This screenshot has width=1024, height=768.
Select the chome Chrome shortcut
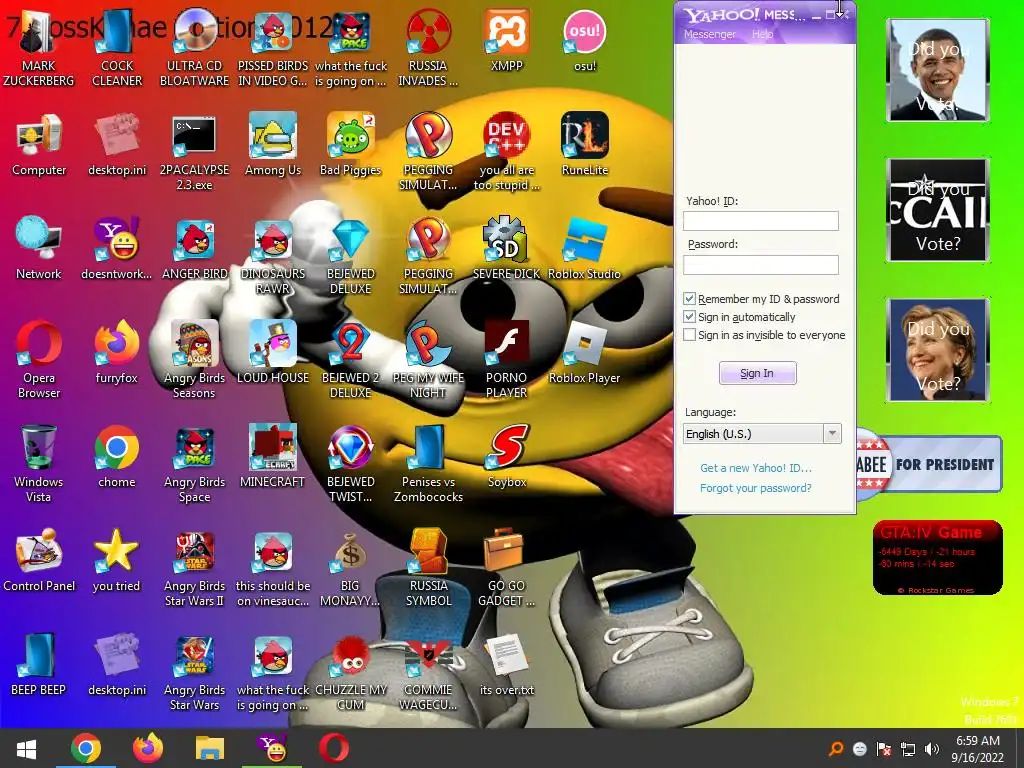[117, 457]
